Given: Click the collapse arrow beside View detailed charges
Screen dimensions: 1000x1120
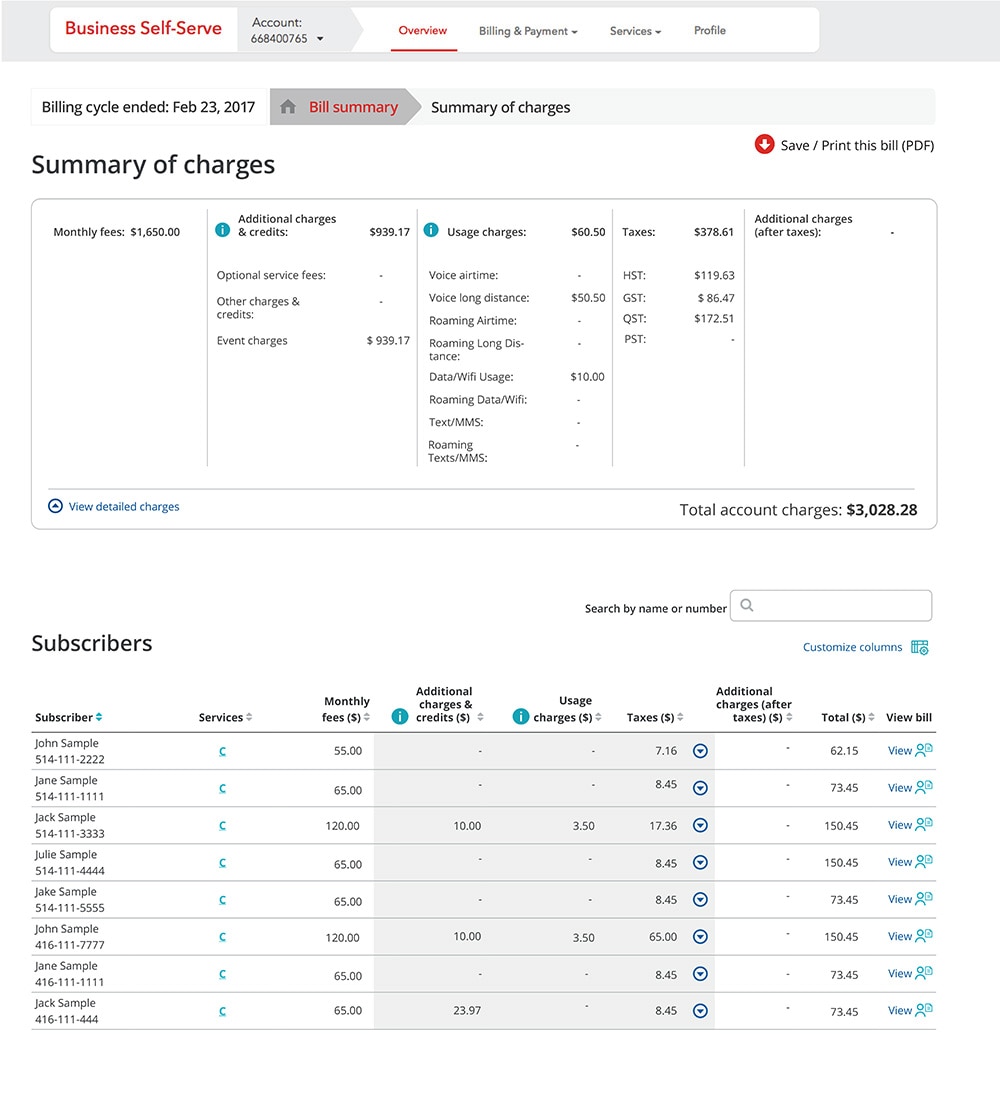Looking at the screenshot, I should point(55,506).
